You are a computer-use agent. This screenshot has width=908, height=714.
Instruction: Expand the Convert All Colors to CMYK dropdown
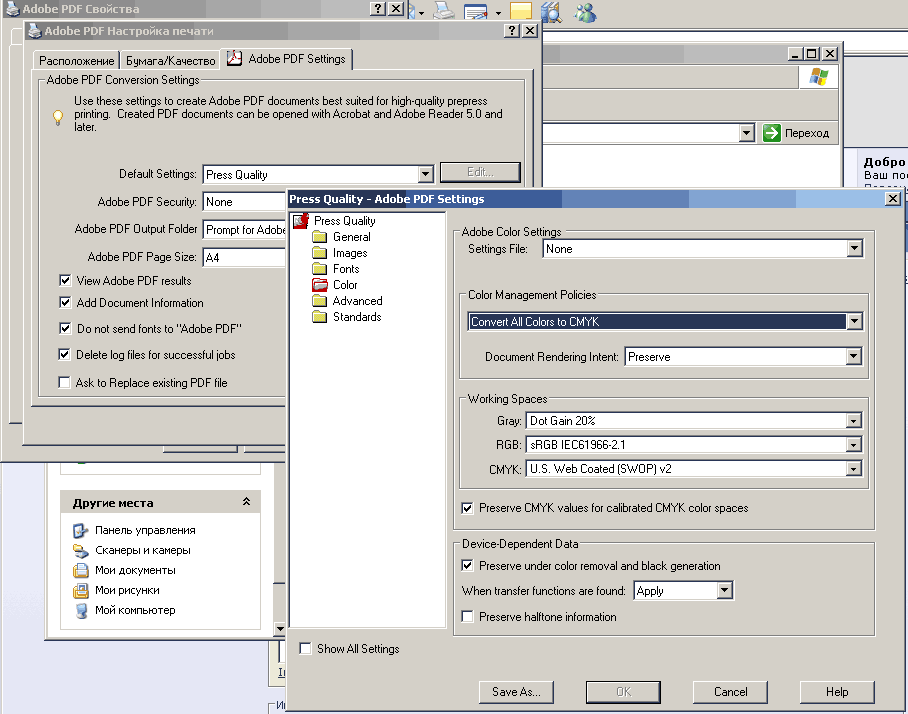point(854,321)
